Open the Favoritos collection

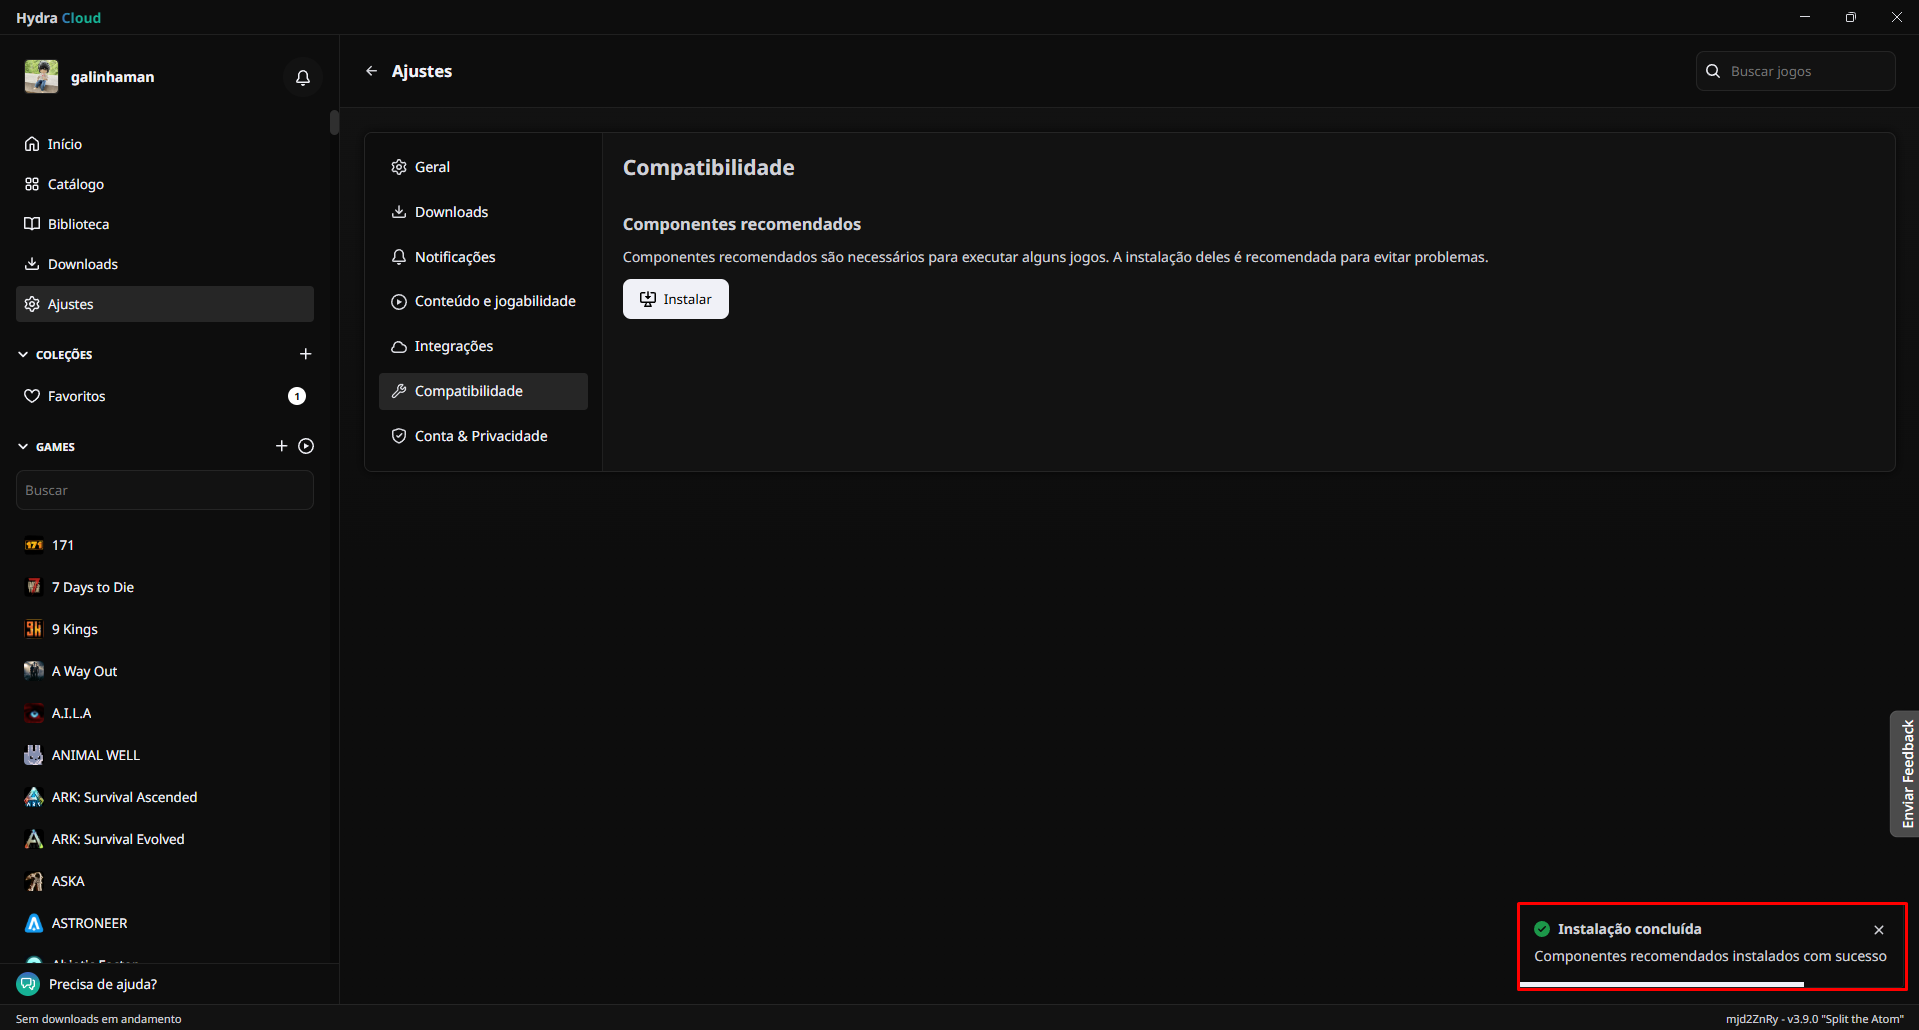[76, 396]
